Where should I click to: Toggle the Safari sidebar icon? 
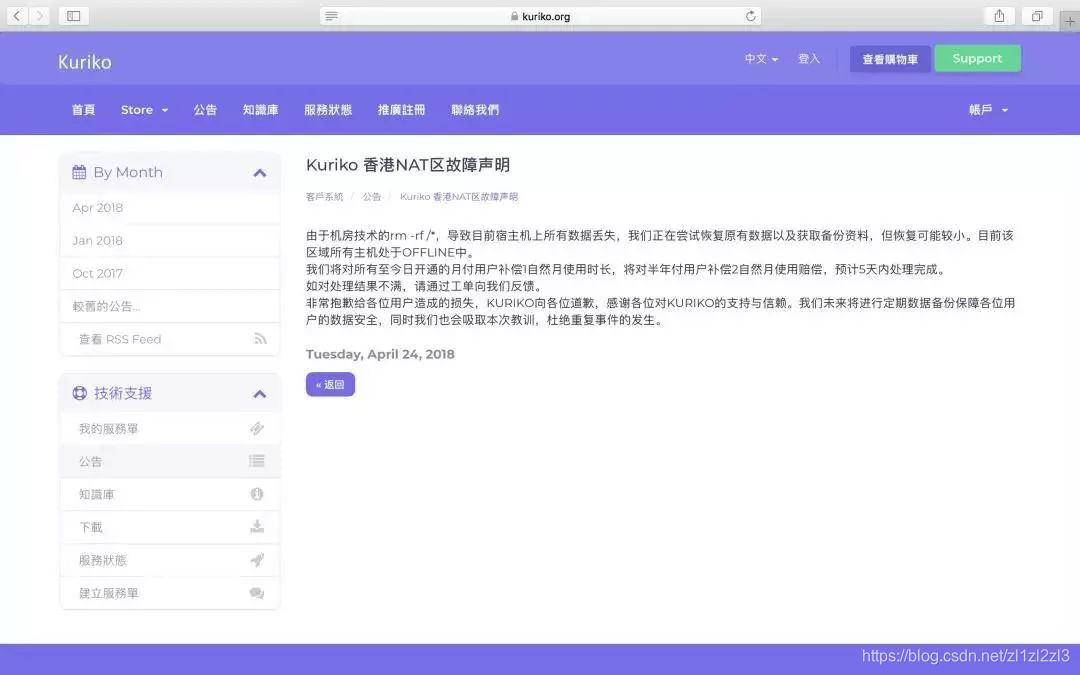point(74,15)
